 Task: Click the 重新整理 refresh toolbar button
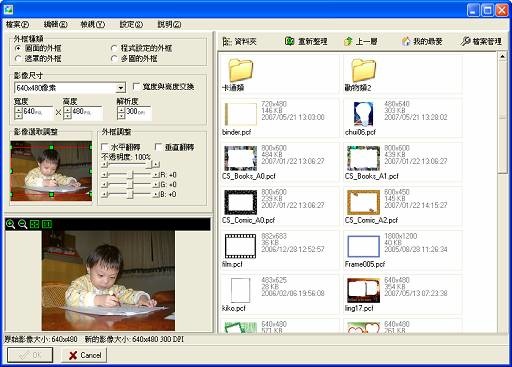pos(306,42)
